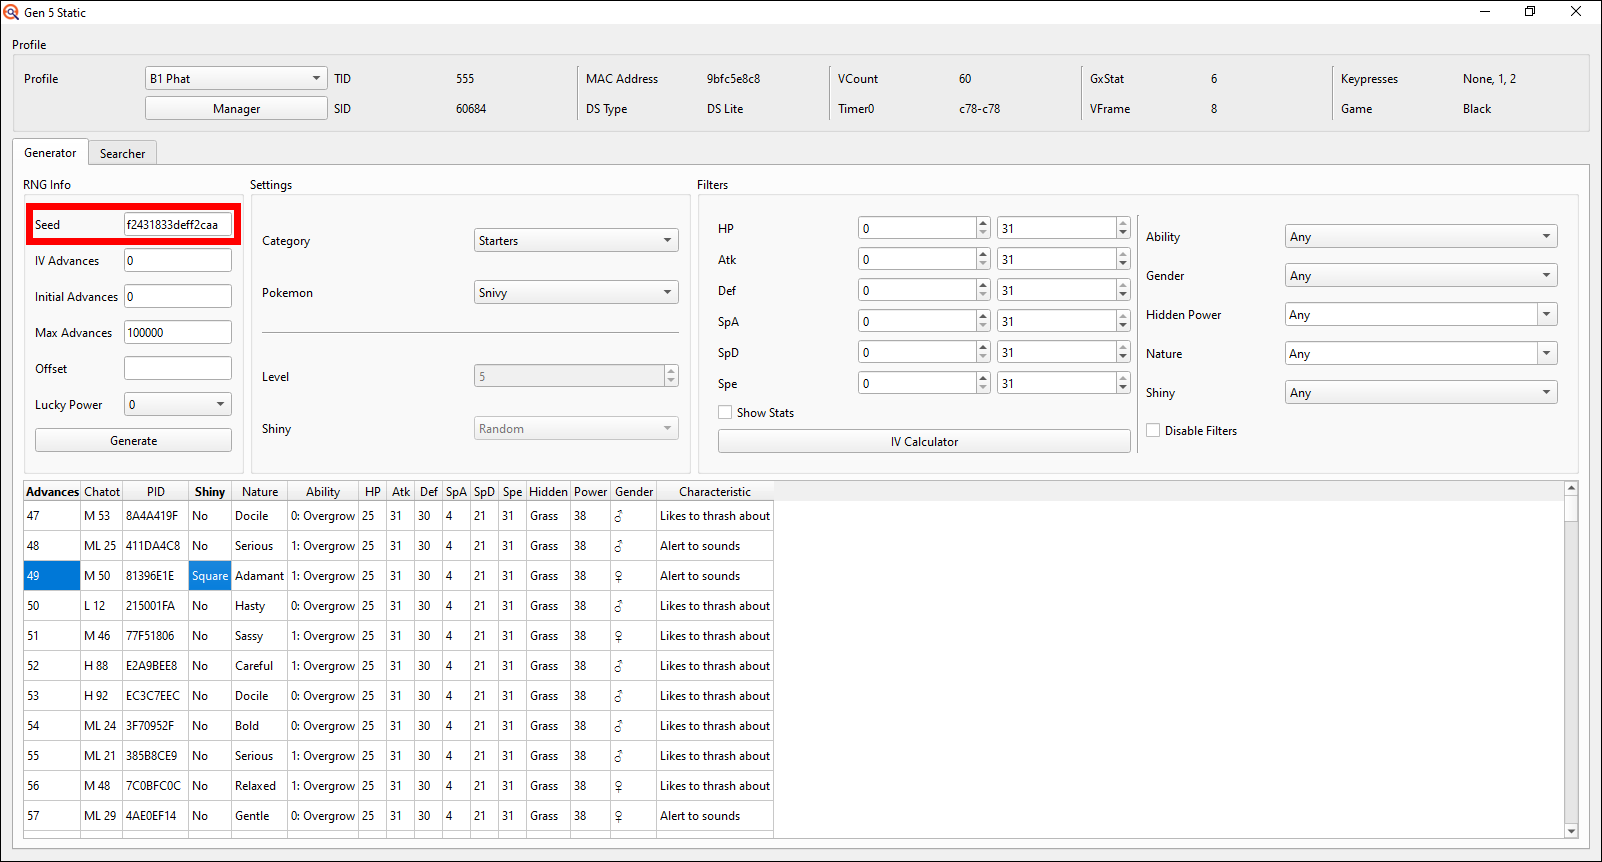
Task: Open the Ability filter dropdown
Action: 1421,236
